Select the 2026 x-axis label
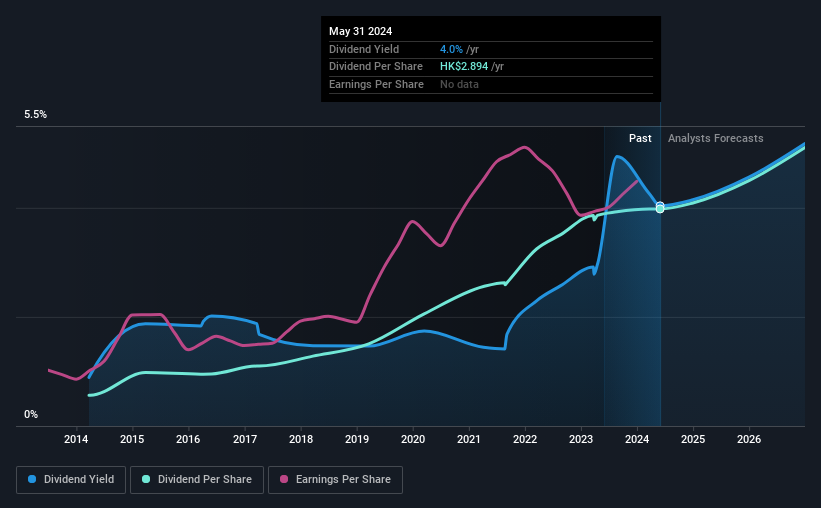Screen dimensions: 821x508 tap(749, 439)
